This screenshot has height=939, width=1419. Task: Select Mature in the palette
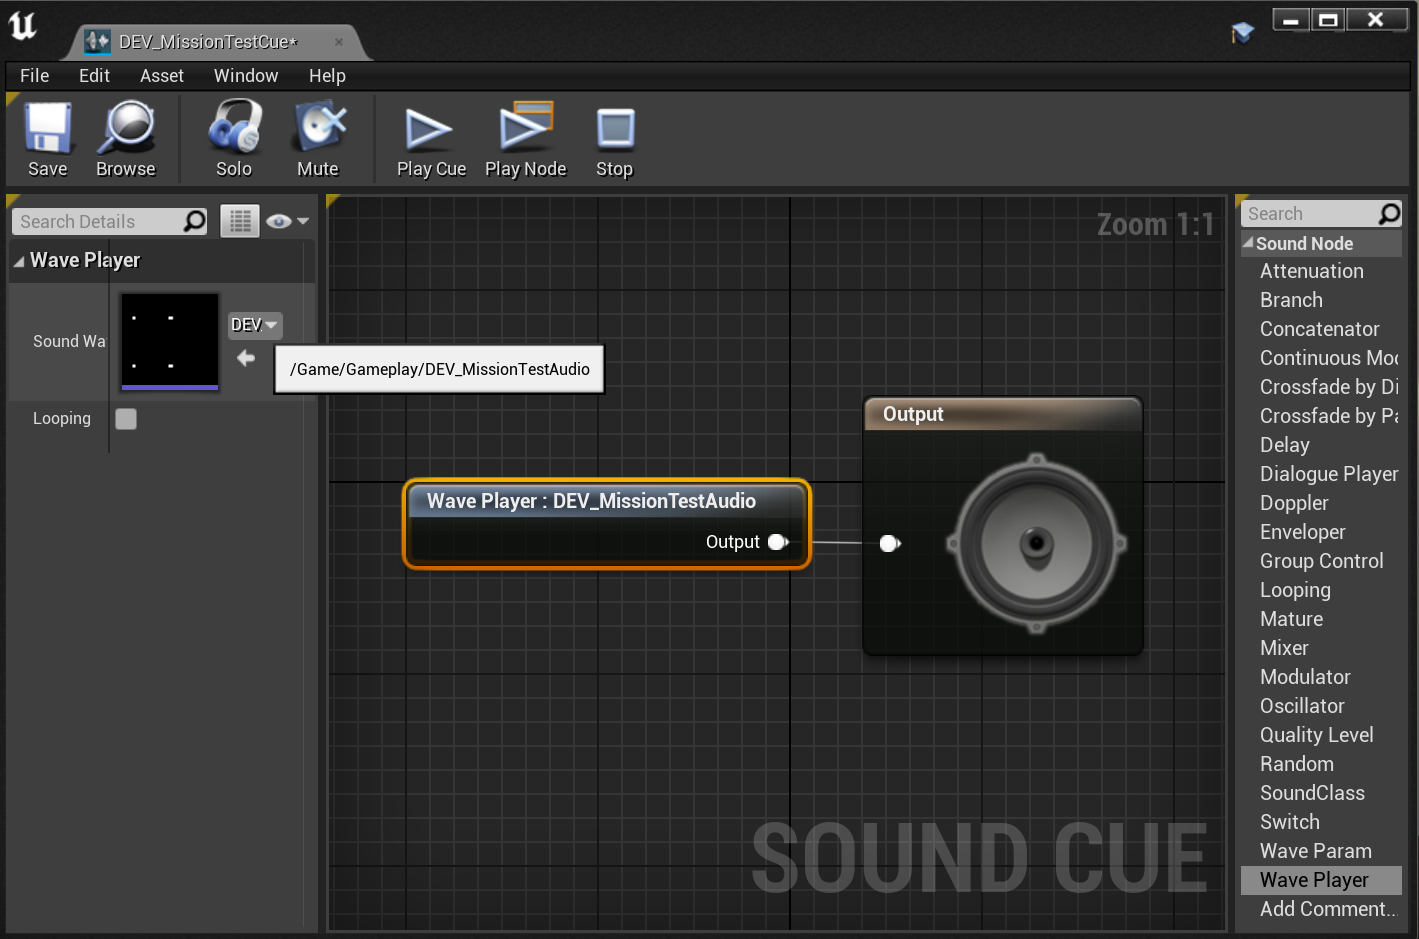point(1291,619)
